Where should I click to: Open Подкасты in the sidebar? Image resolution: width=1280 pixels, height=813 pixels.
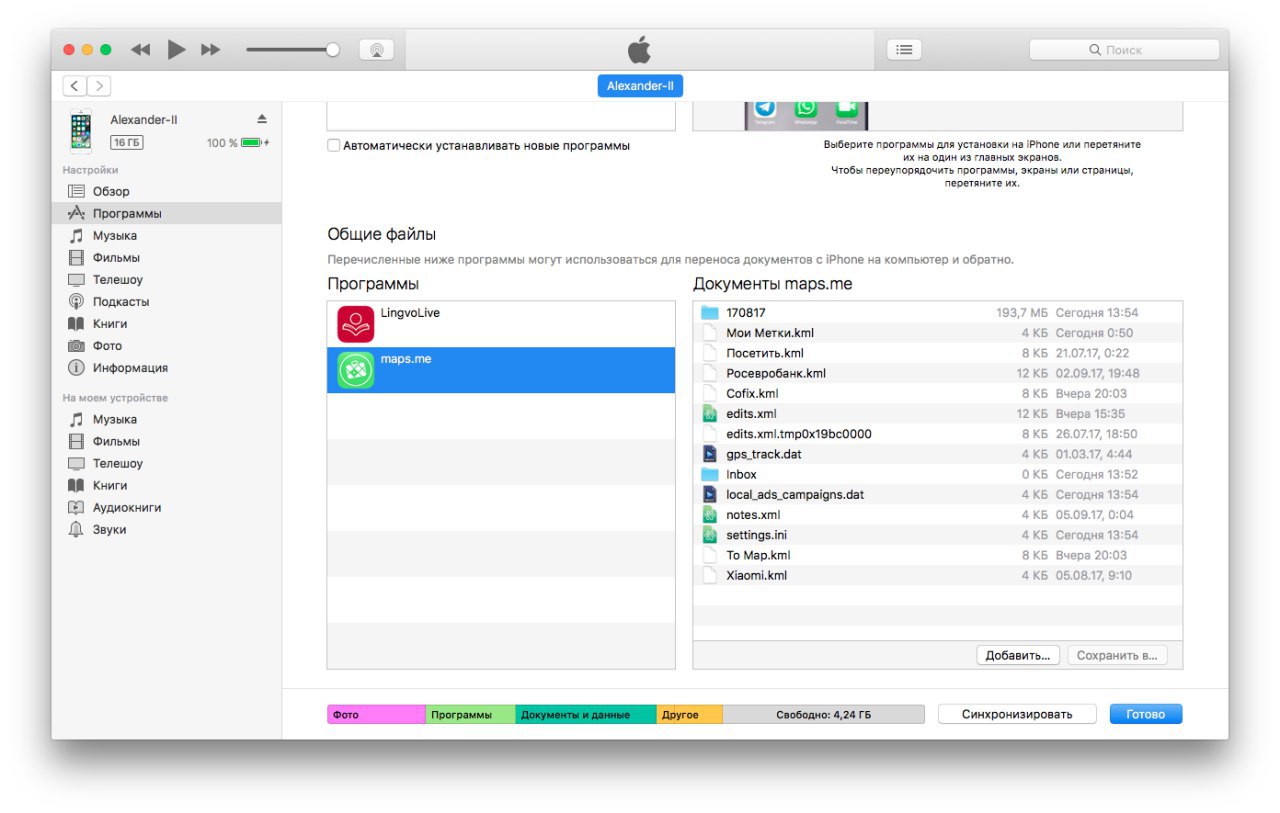pos(120,302)
